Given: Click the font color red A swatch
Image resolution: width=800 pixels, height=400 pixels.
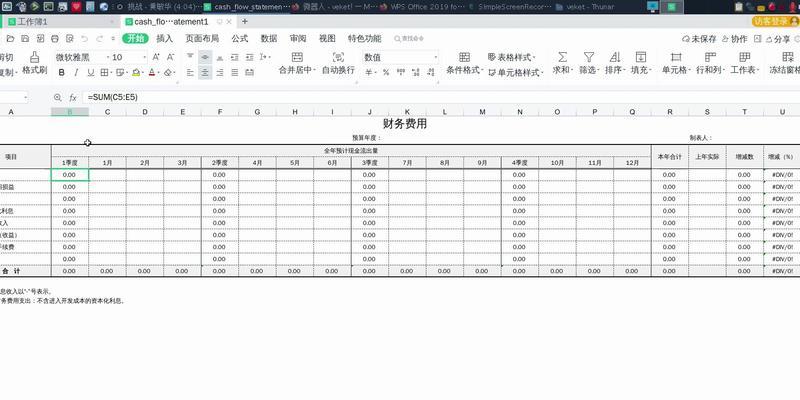Looking at the screenshot, I should [x=151, y=72].
